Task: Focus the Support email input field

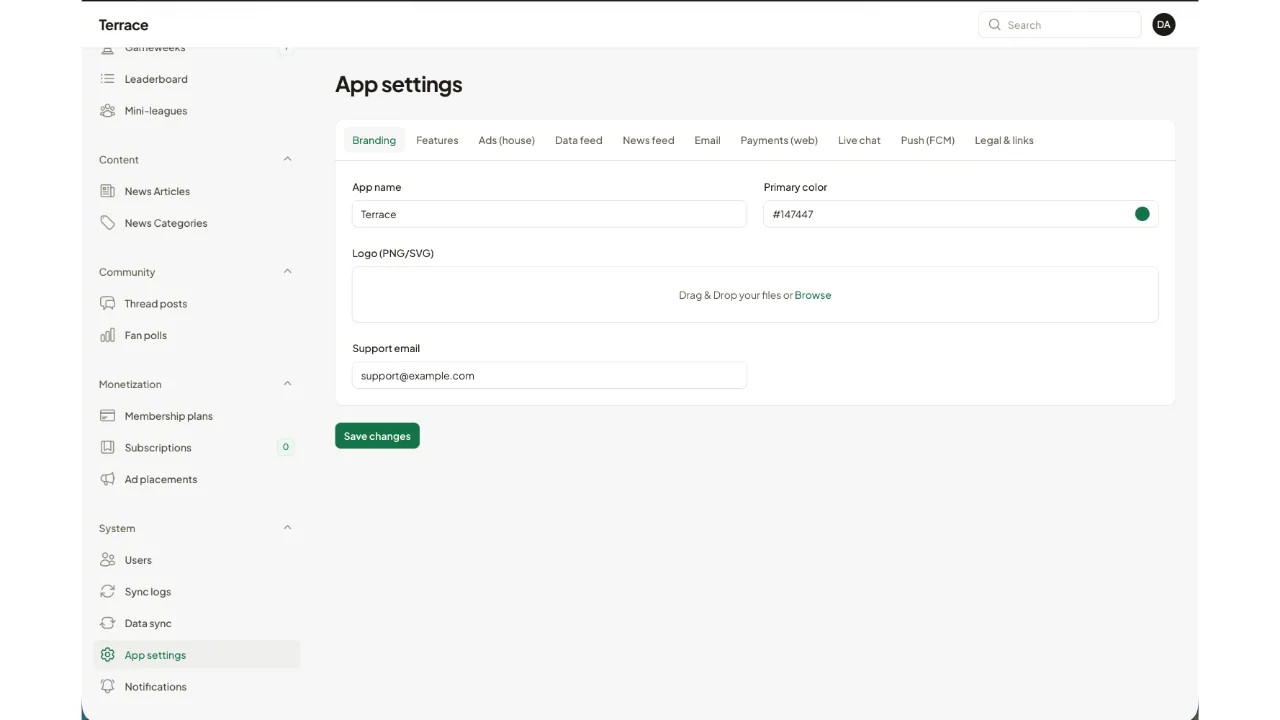Action: click(x=549, y=375)
